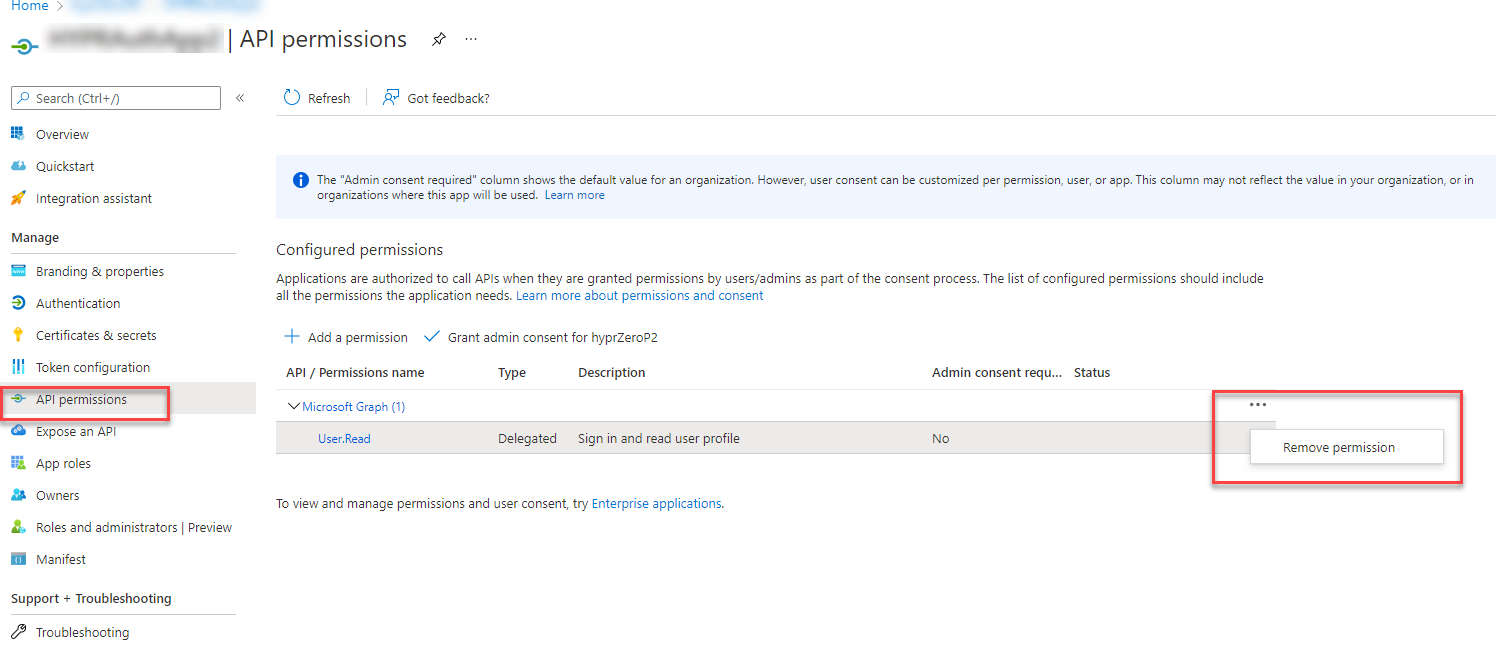Click the Status column header

tap(1092, 373)
